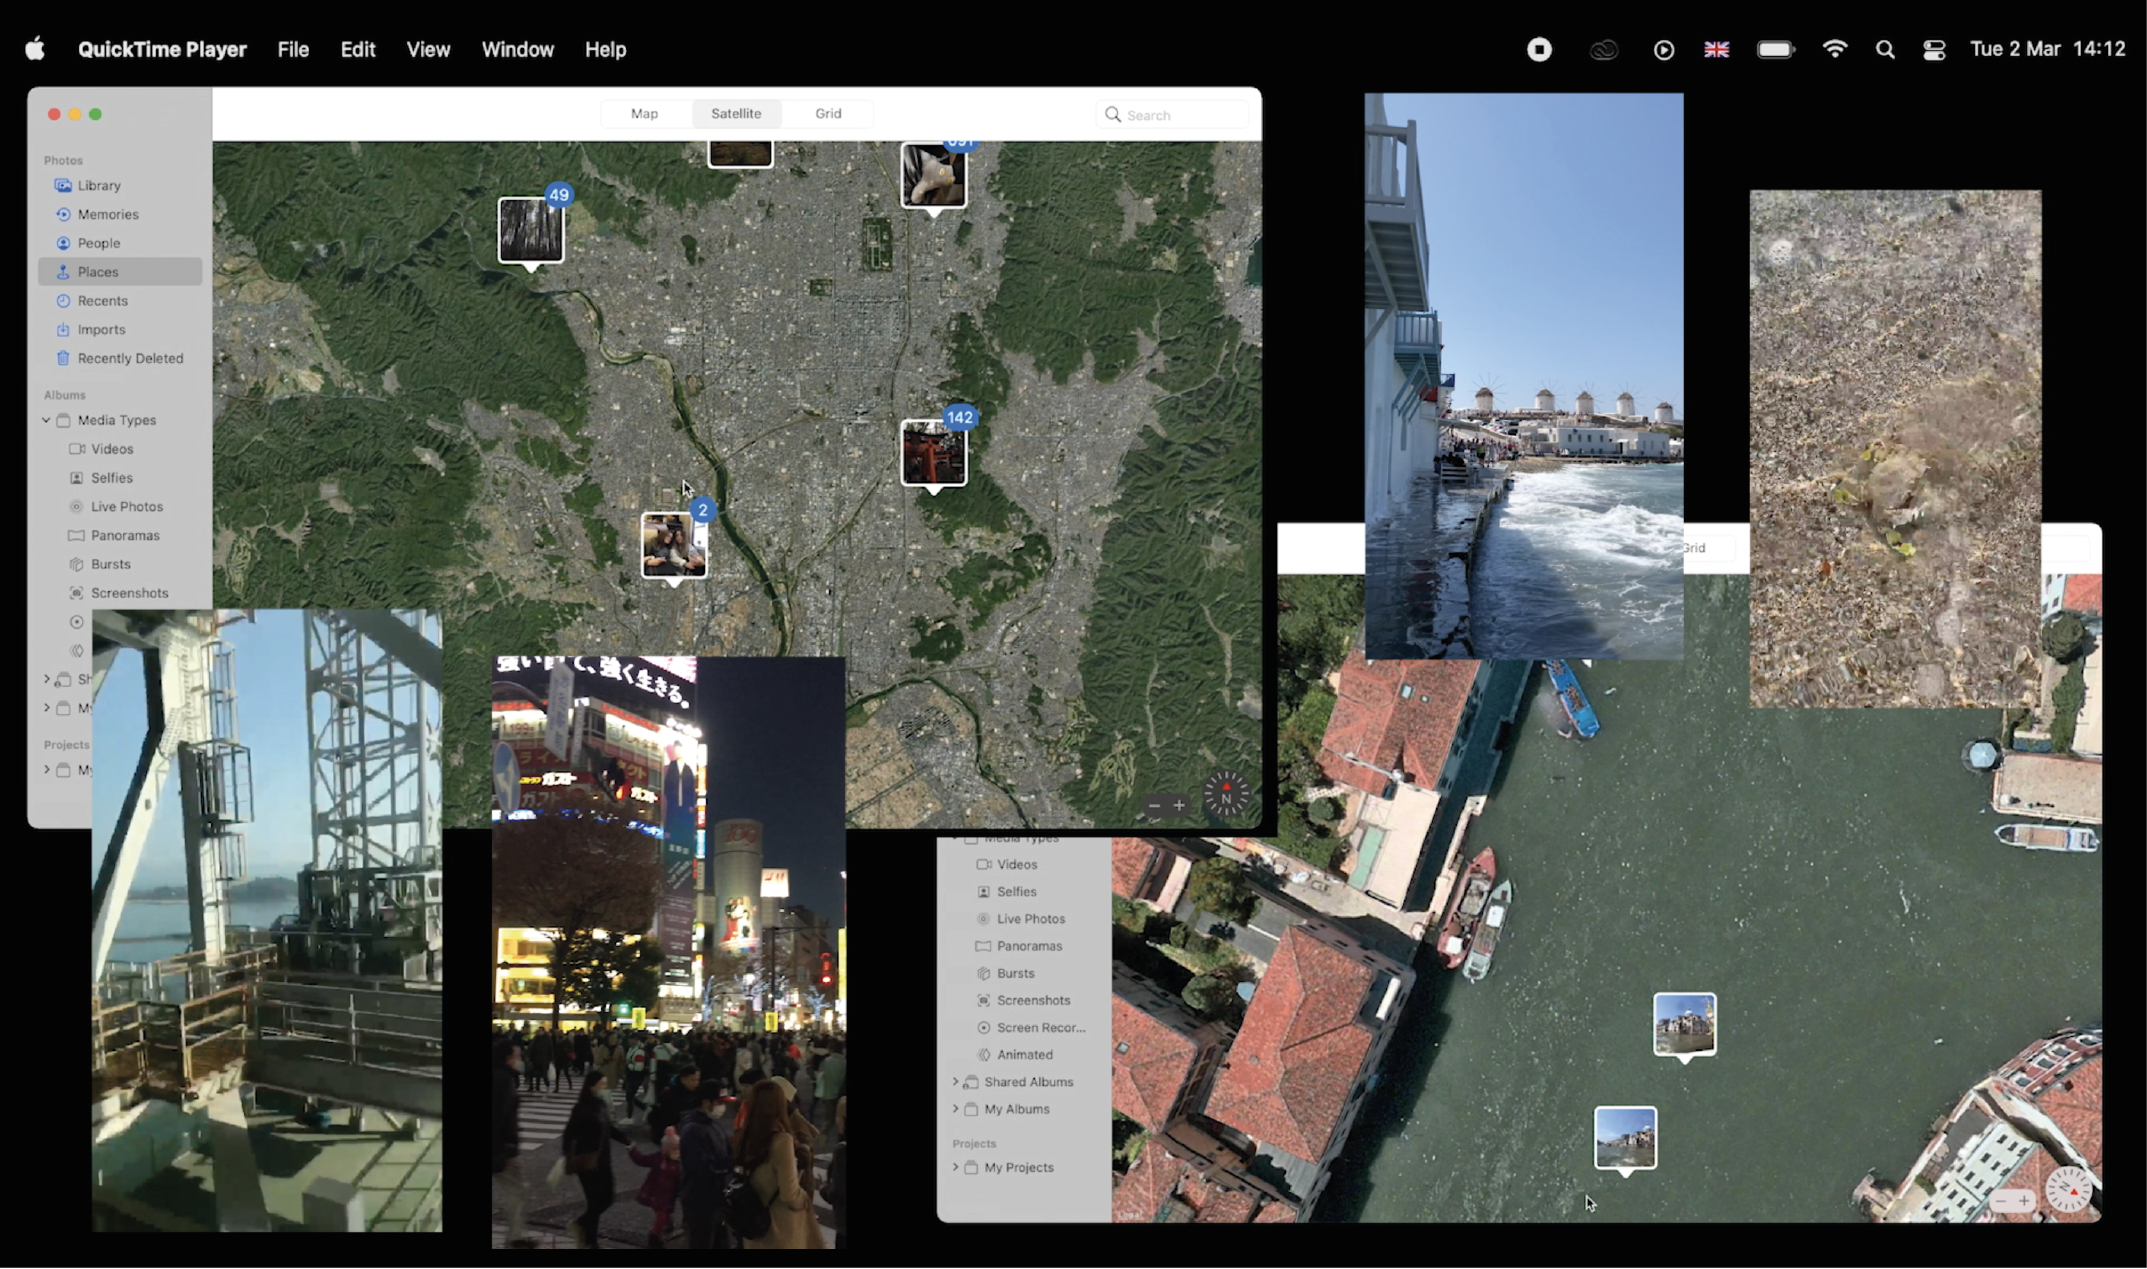This screenshot has height=1269, width=2147.
Task: Expand My Projects folder
Action: 955,1167
